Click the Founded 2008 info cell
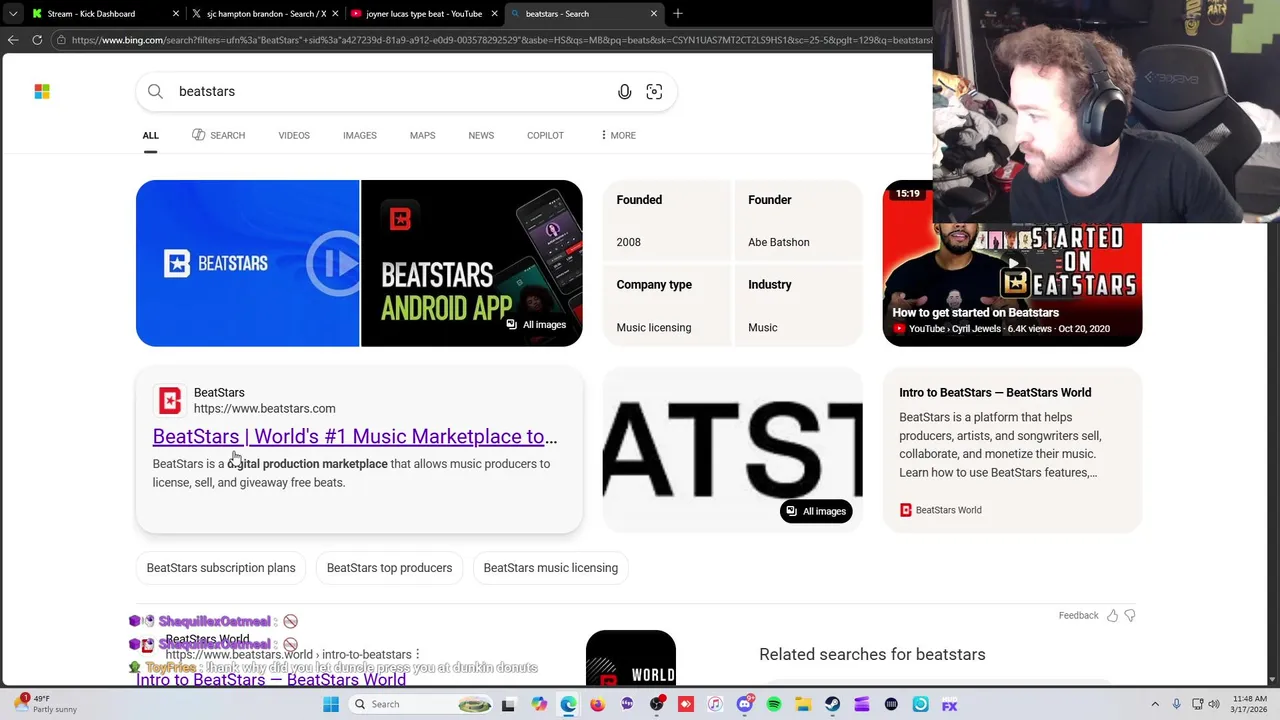This screenshot has width=1280, height=720. coord(667,221)
